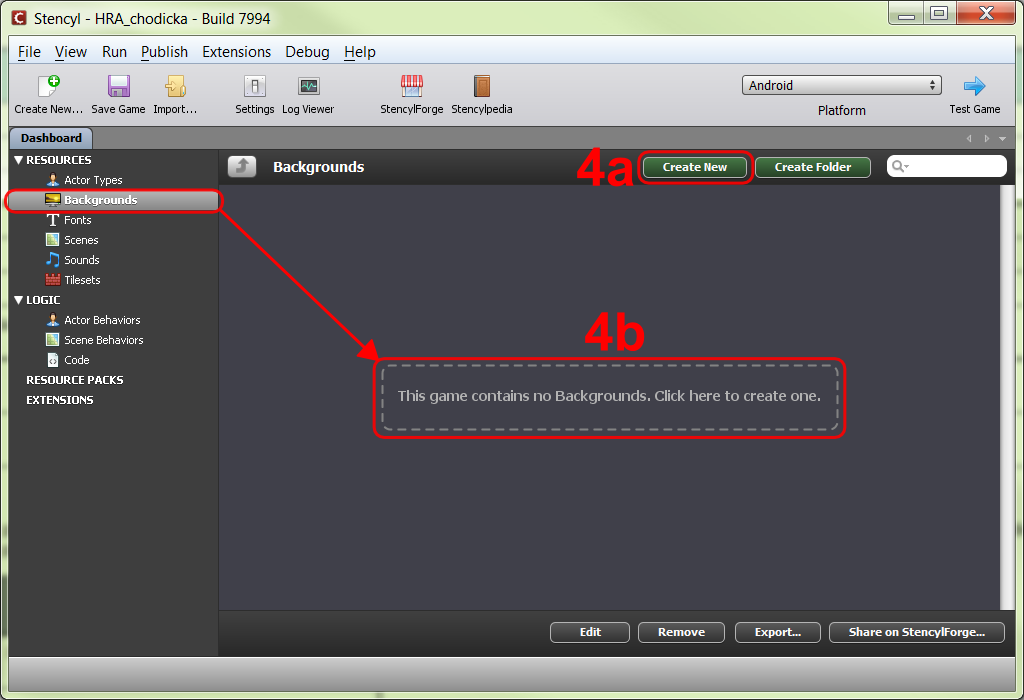The height and width of the screenshot is (700, 1024).
Task: Open the tab list dropdown arrow
Action: click(1002, 138)
